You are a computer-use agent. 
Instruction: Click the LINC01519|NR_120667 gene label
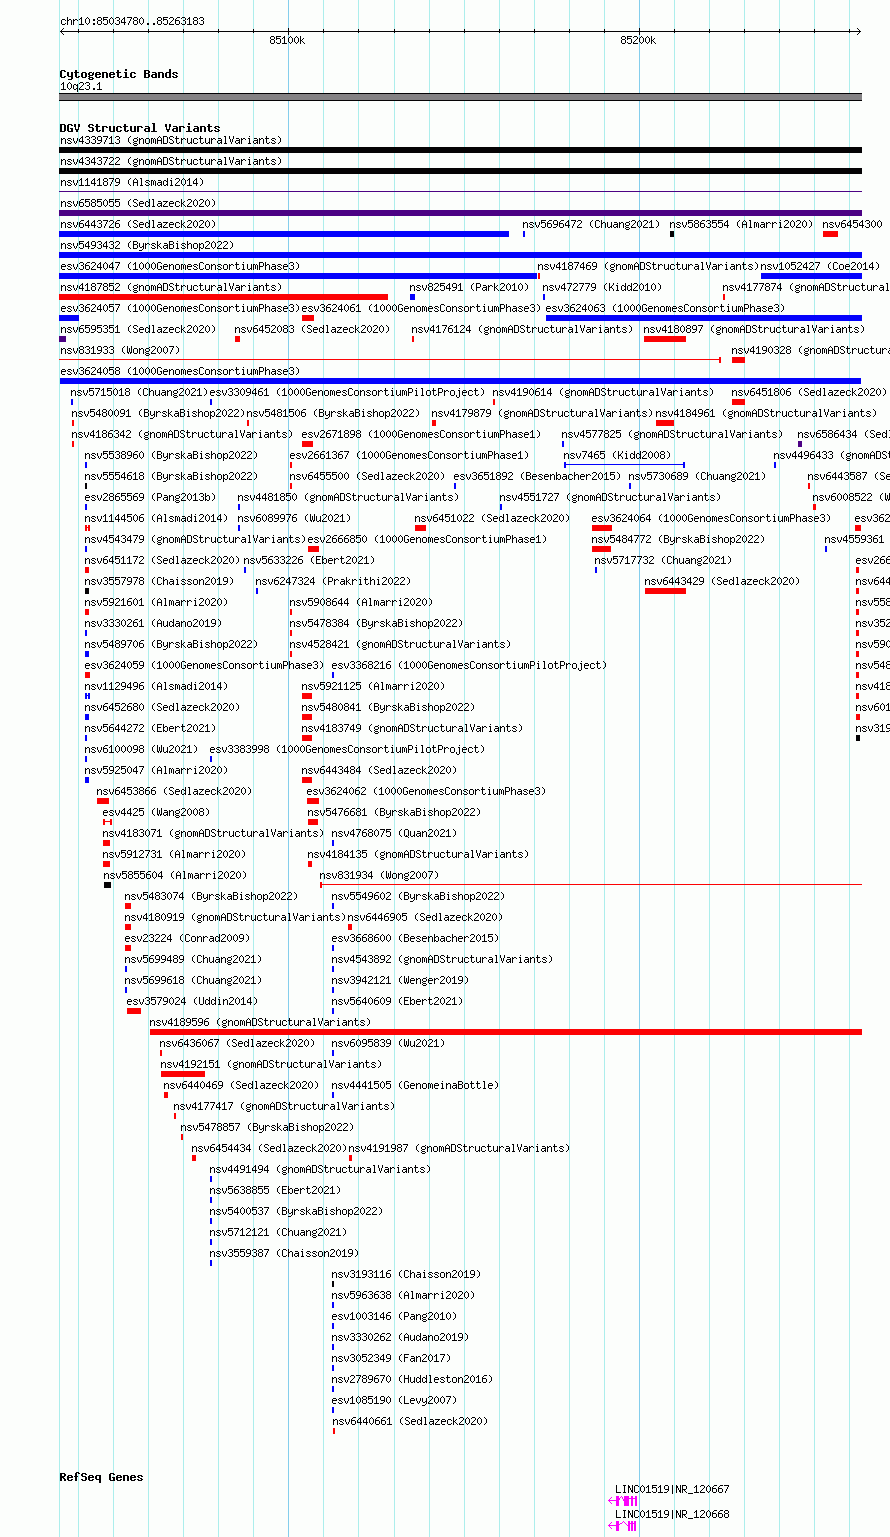[x=673, y=1490]
